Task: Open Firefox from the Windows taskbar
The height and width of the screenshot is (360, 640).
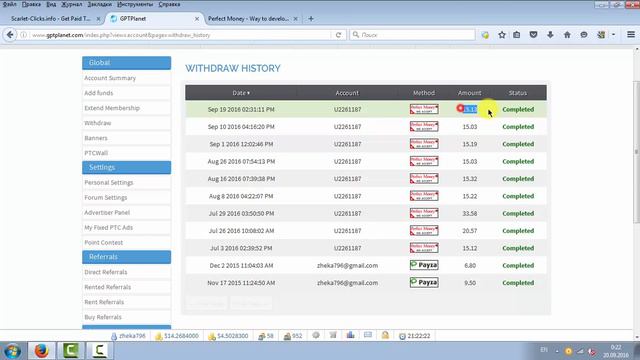Action: click(x=41, y=351)
